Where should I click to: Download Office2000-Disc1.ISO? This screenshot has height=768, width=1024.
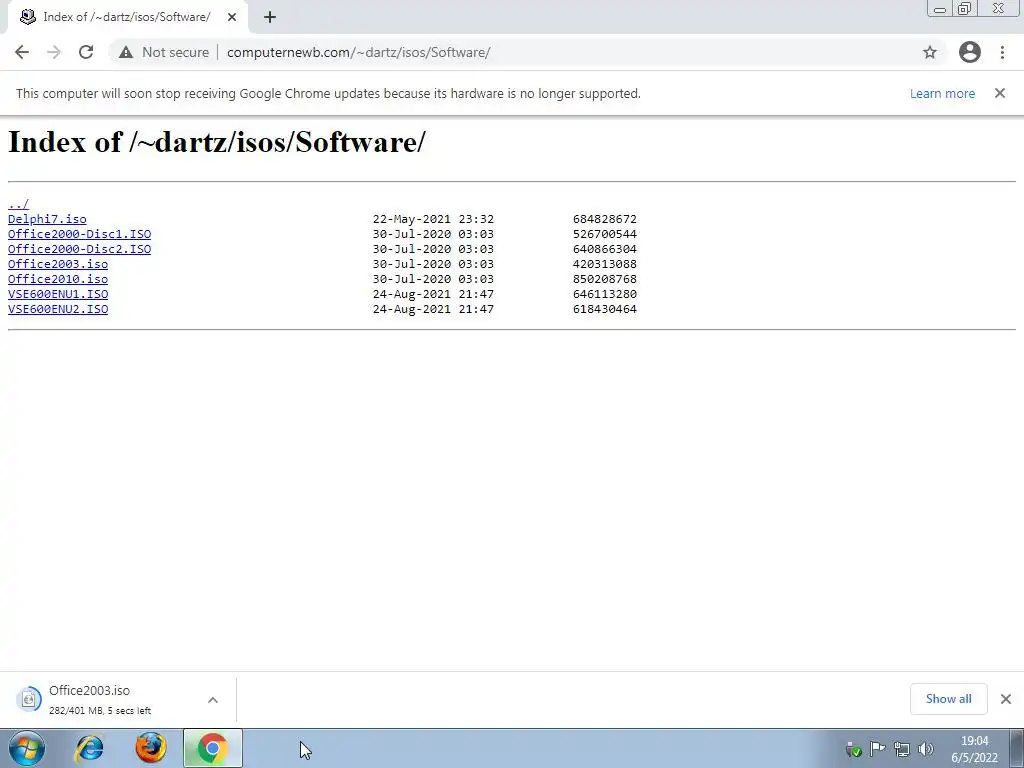(x=80, y=234)
